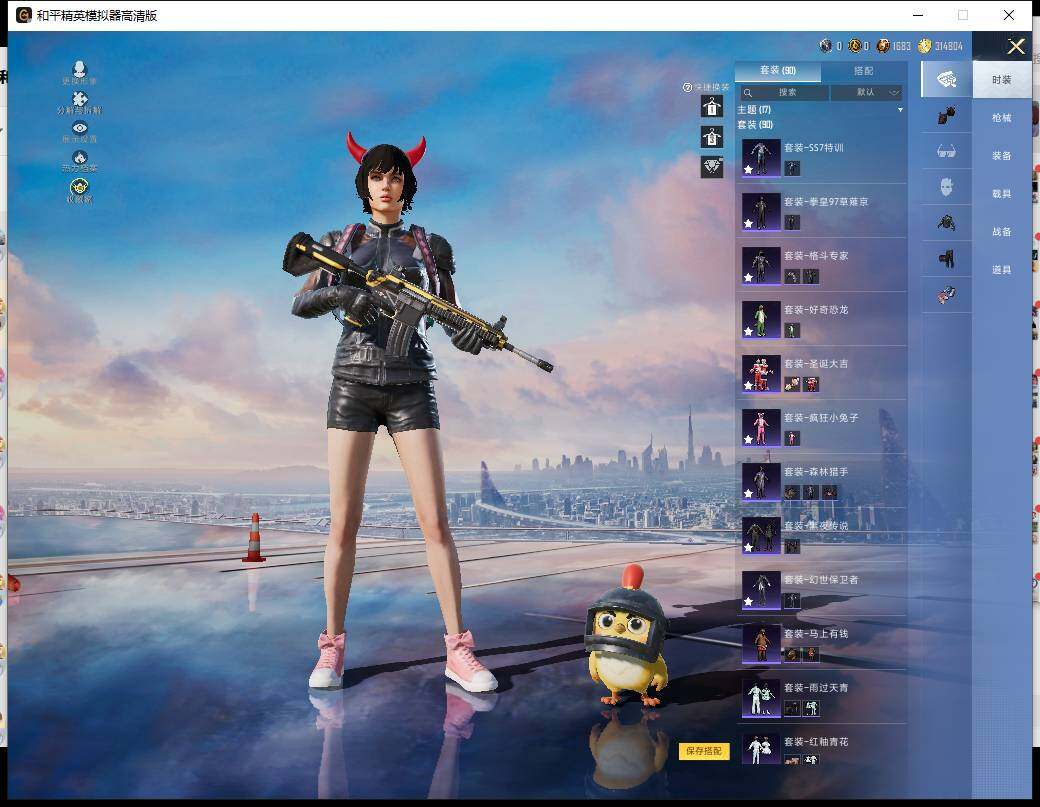
Task: Save outfit with 保存搭配 button
Action: point(704,751)
